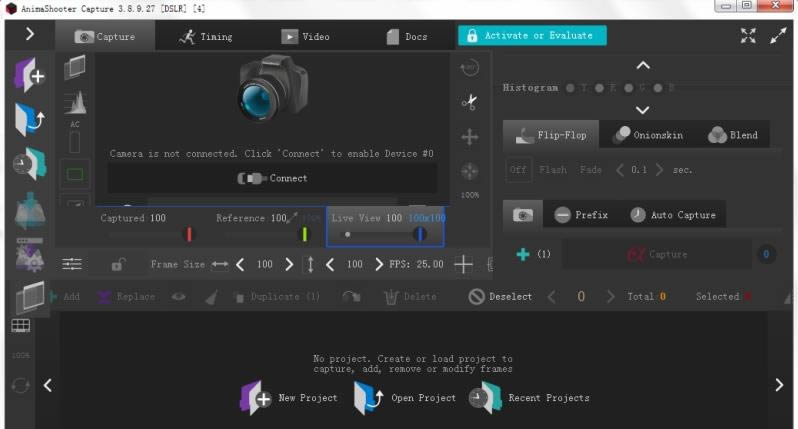Click the redo arrow icon before Delete

click(x=351, y=296)
